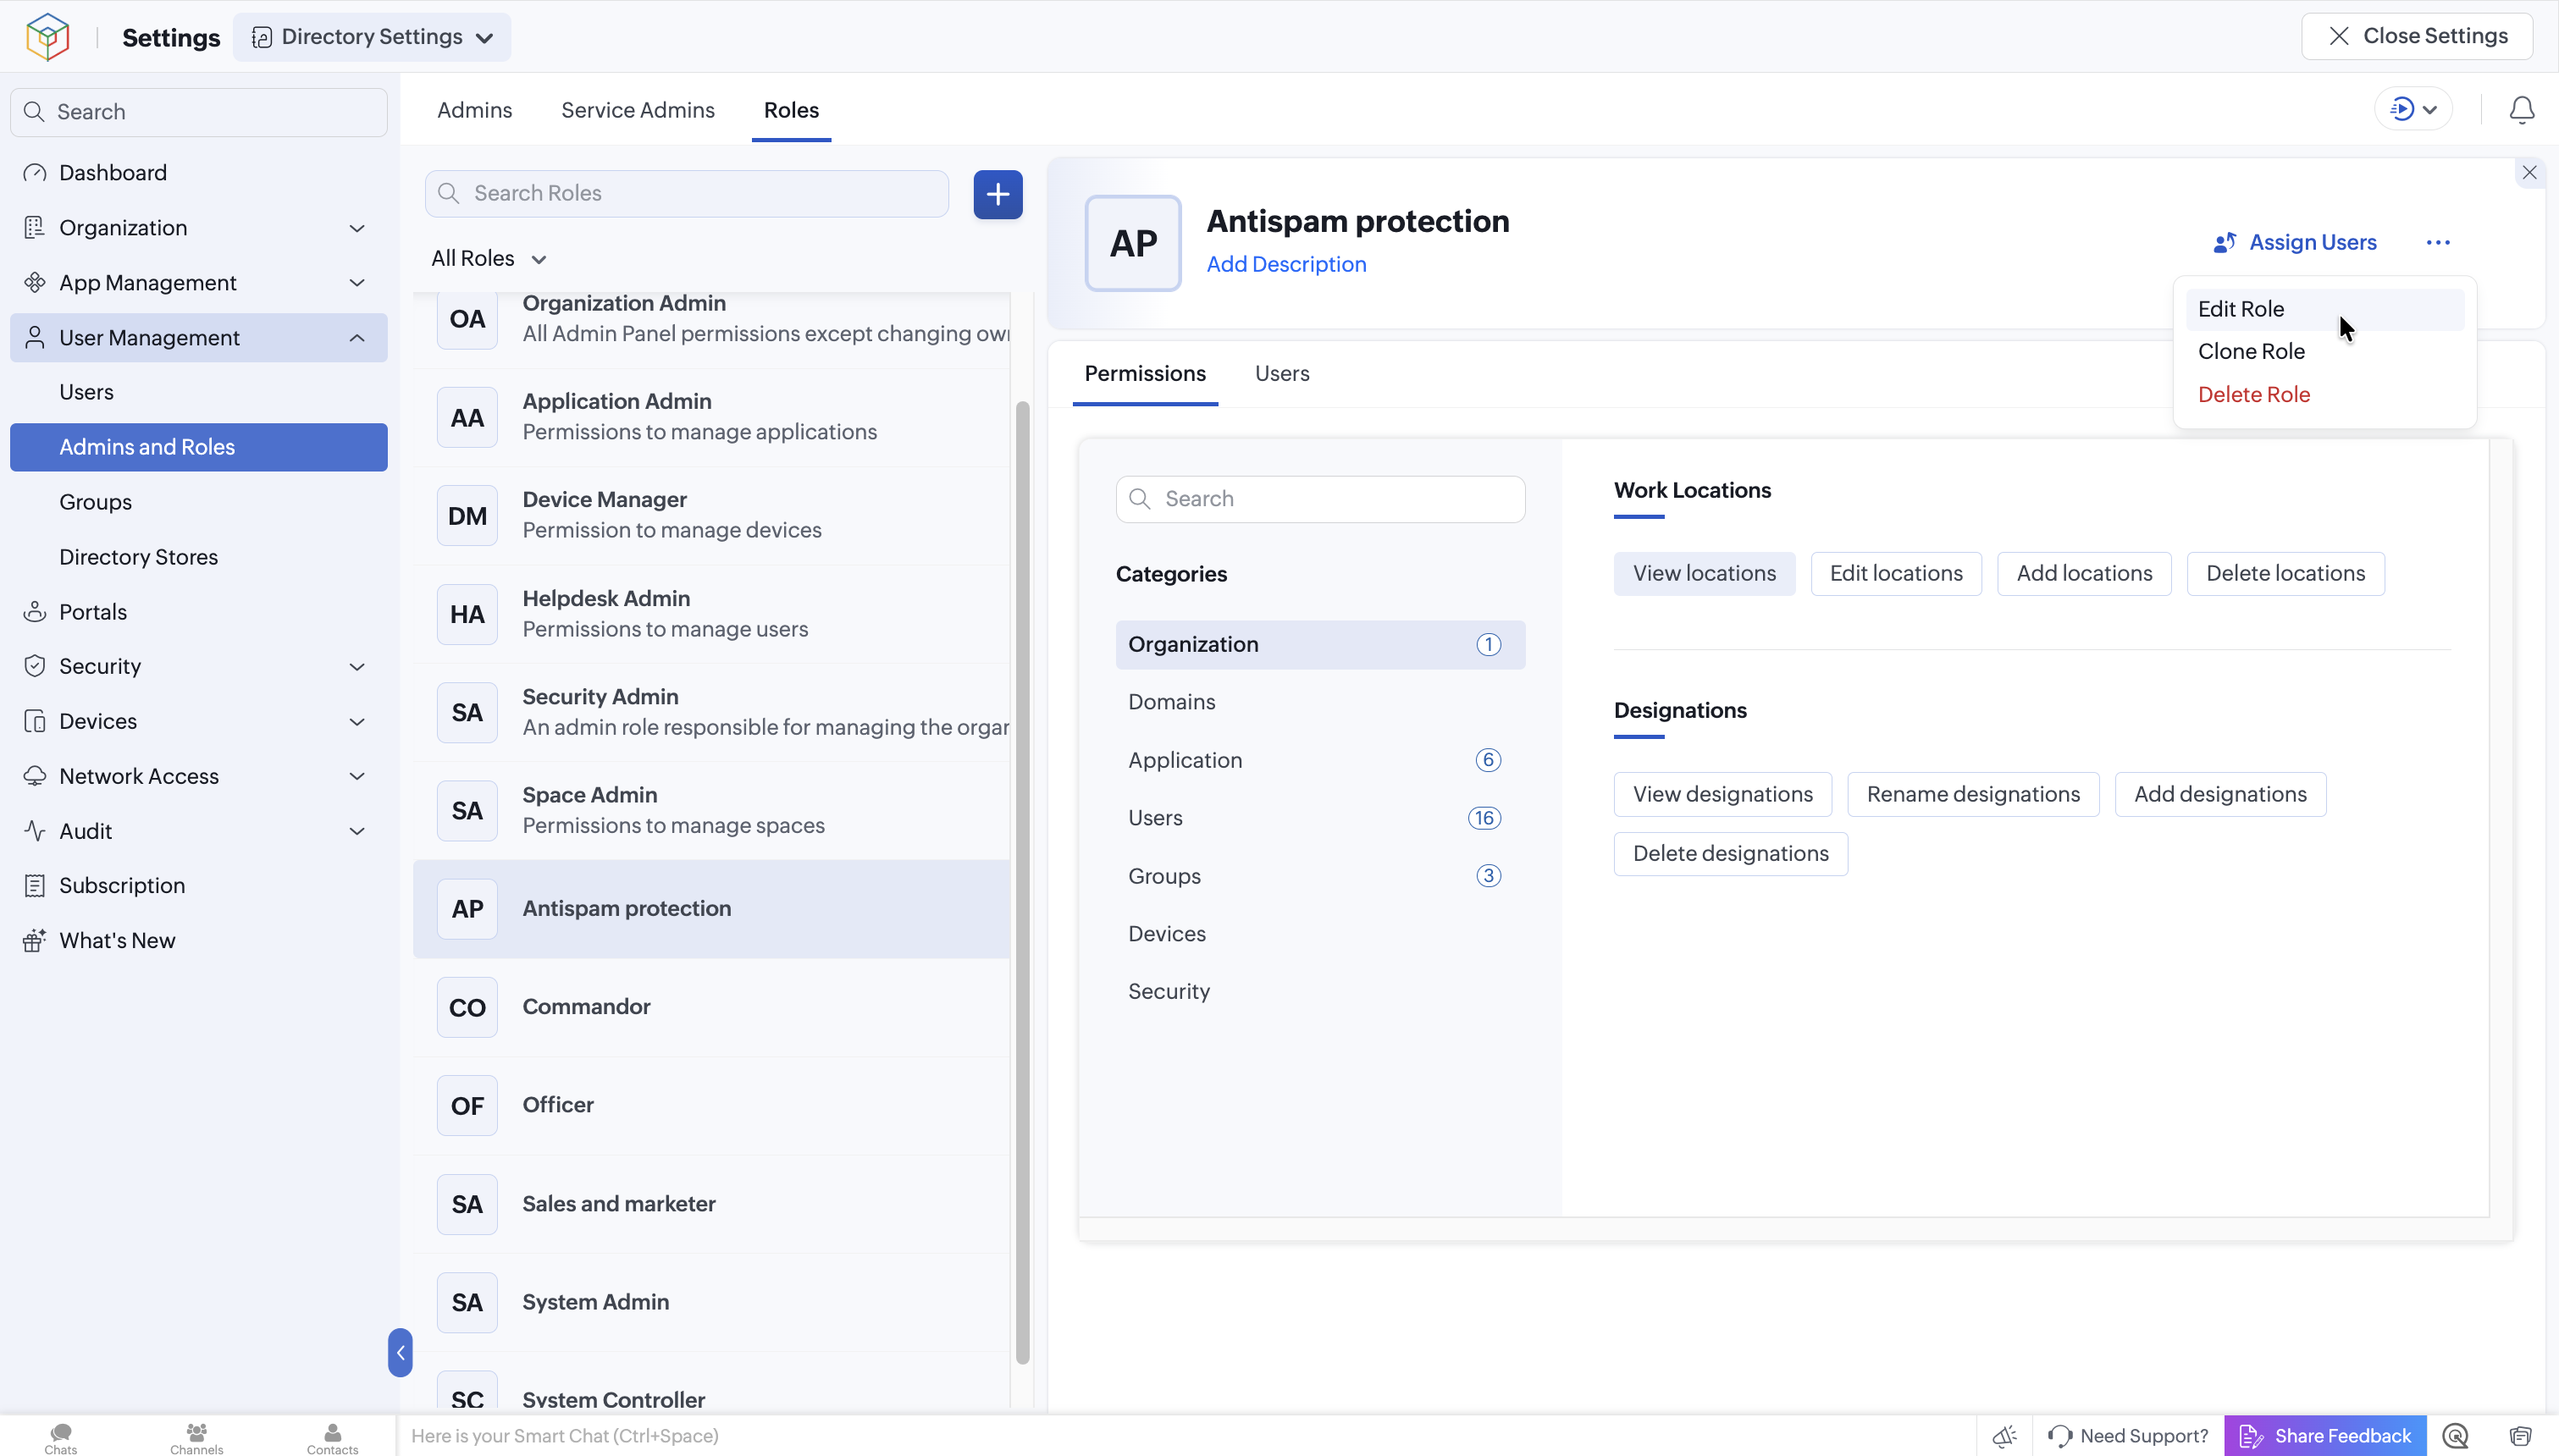Open the quick actions play icon dropdown
Image resolution: width=2559 pixels, height=1456 pixels.
click(2412, 109)
